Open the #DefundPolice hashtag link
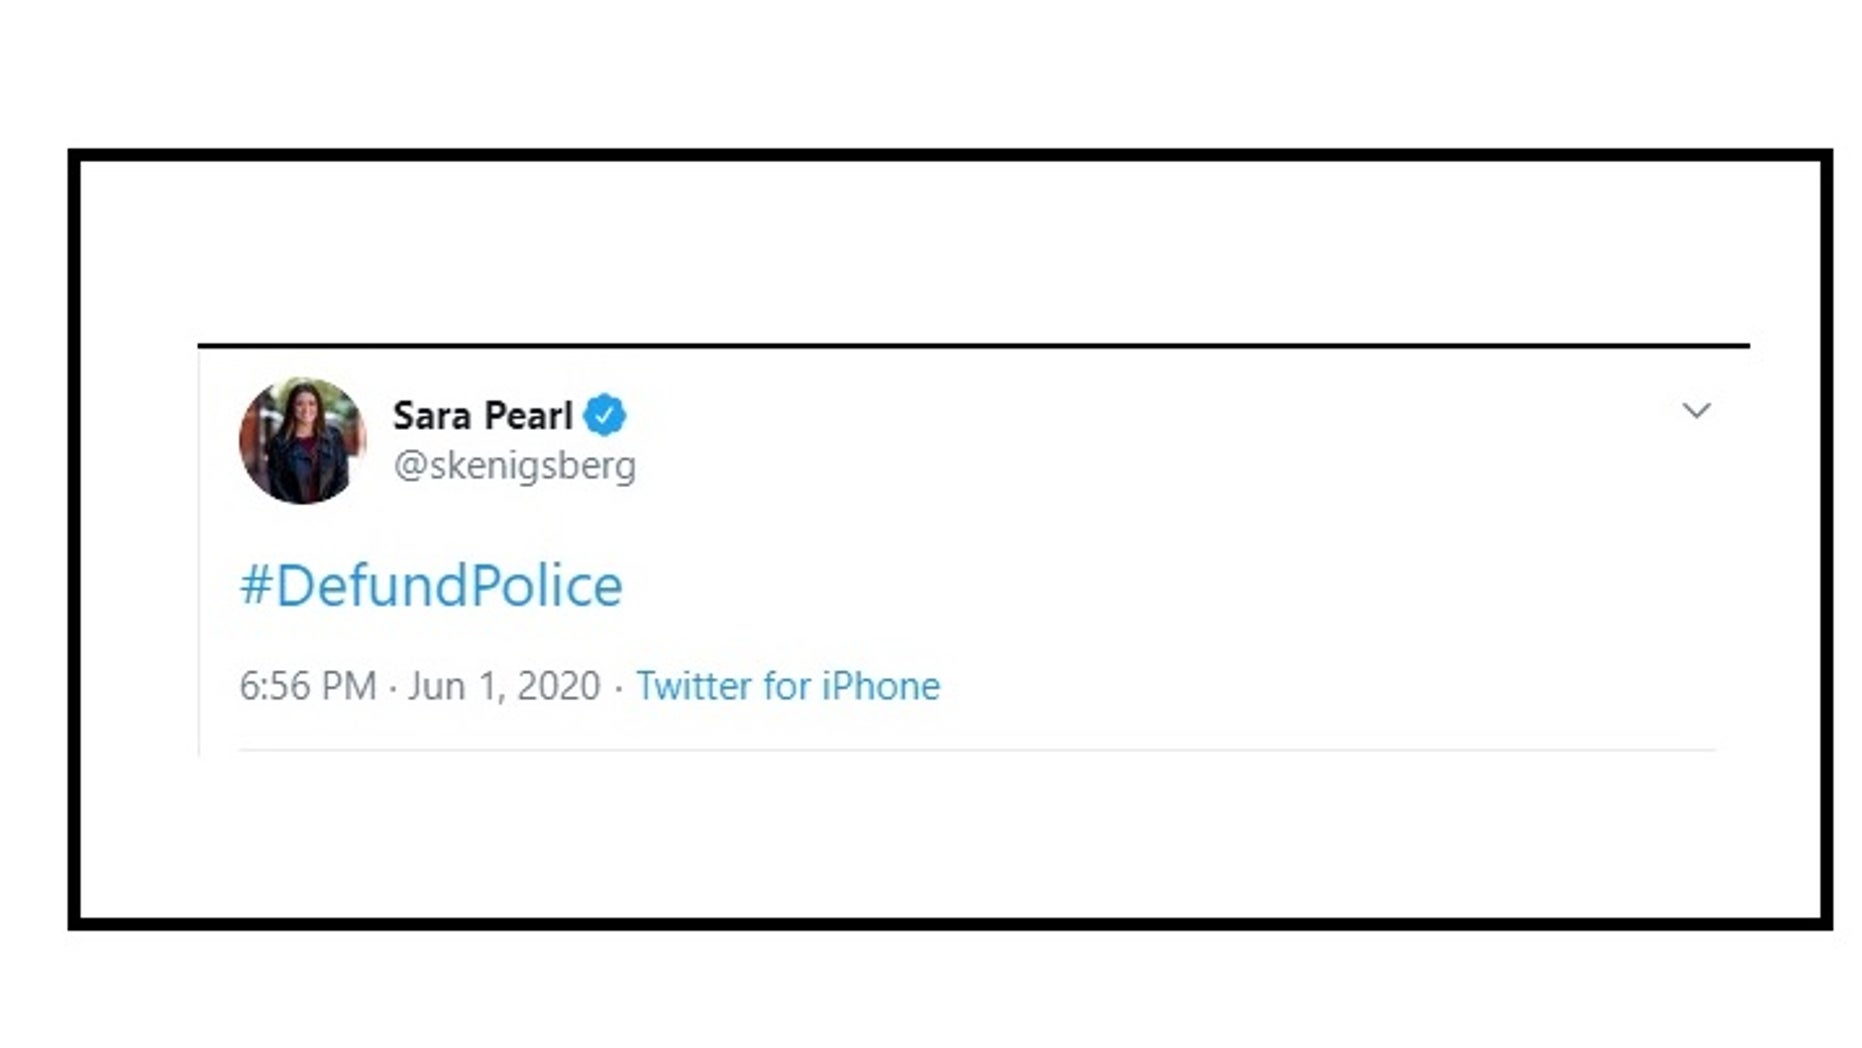Viewport: 1862px width, 1048px height. 431,585
